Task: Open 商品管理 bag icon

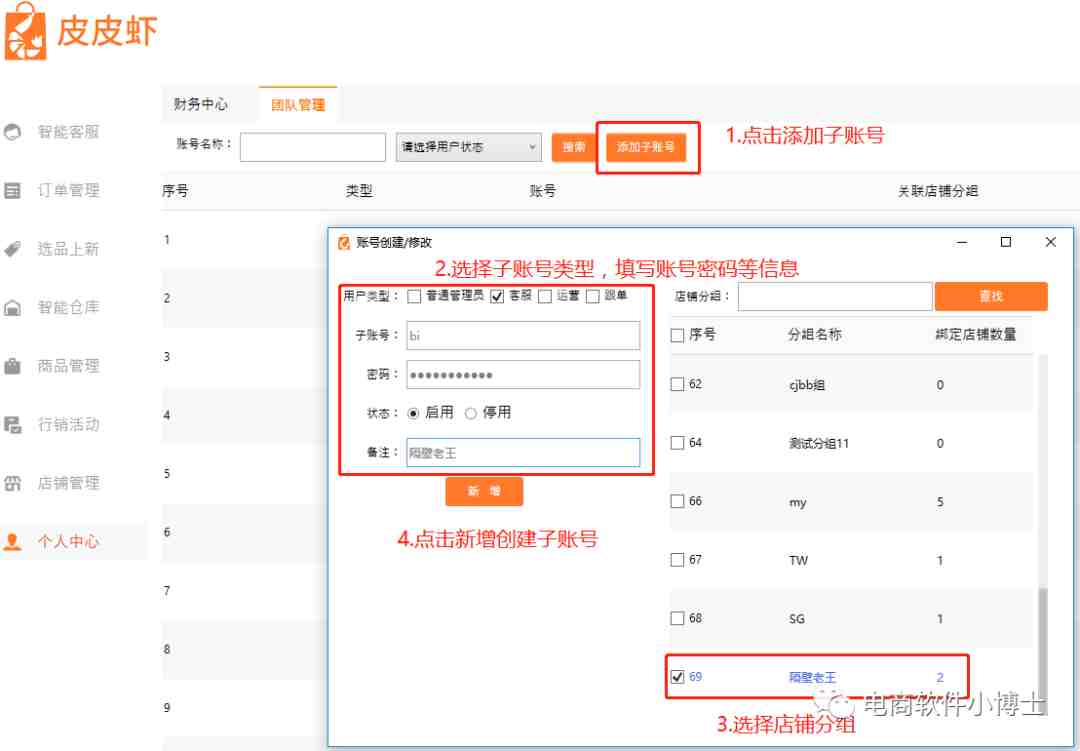Action: 12,366
